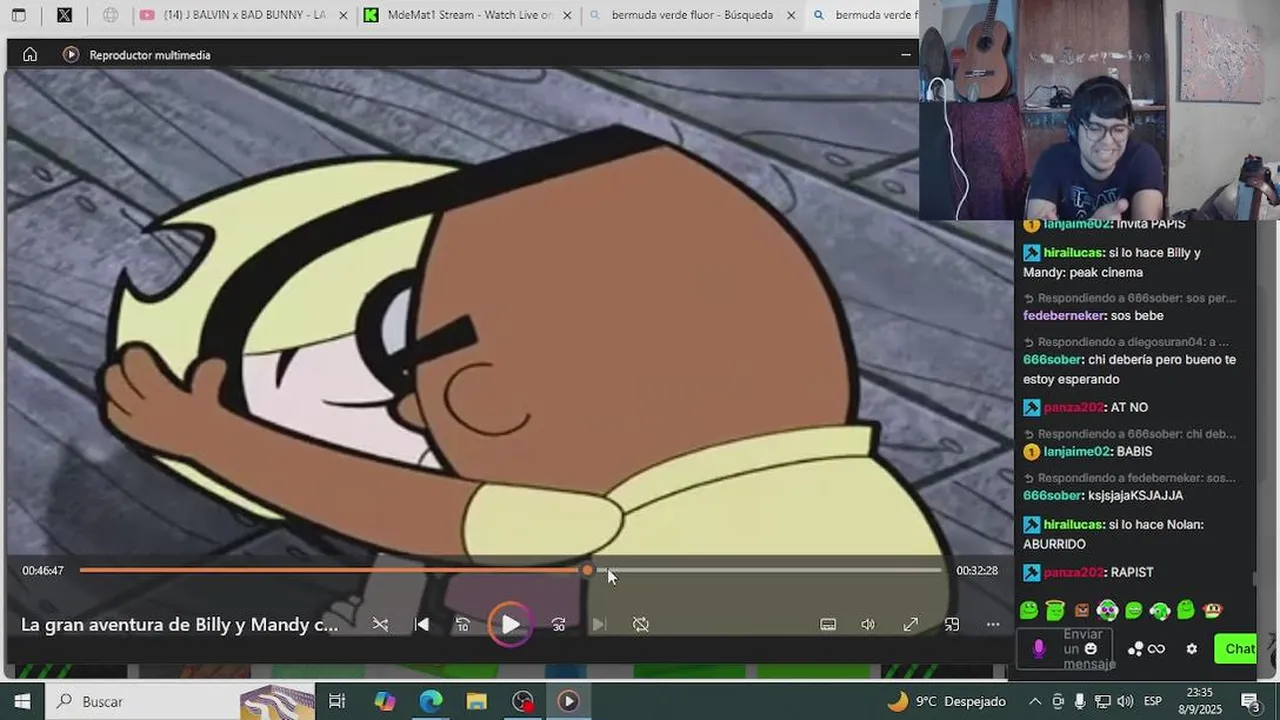Click the first green blob emote
This screenshot has width=1280, height=720.
click(1029, 610)
